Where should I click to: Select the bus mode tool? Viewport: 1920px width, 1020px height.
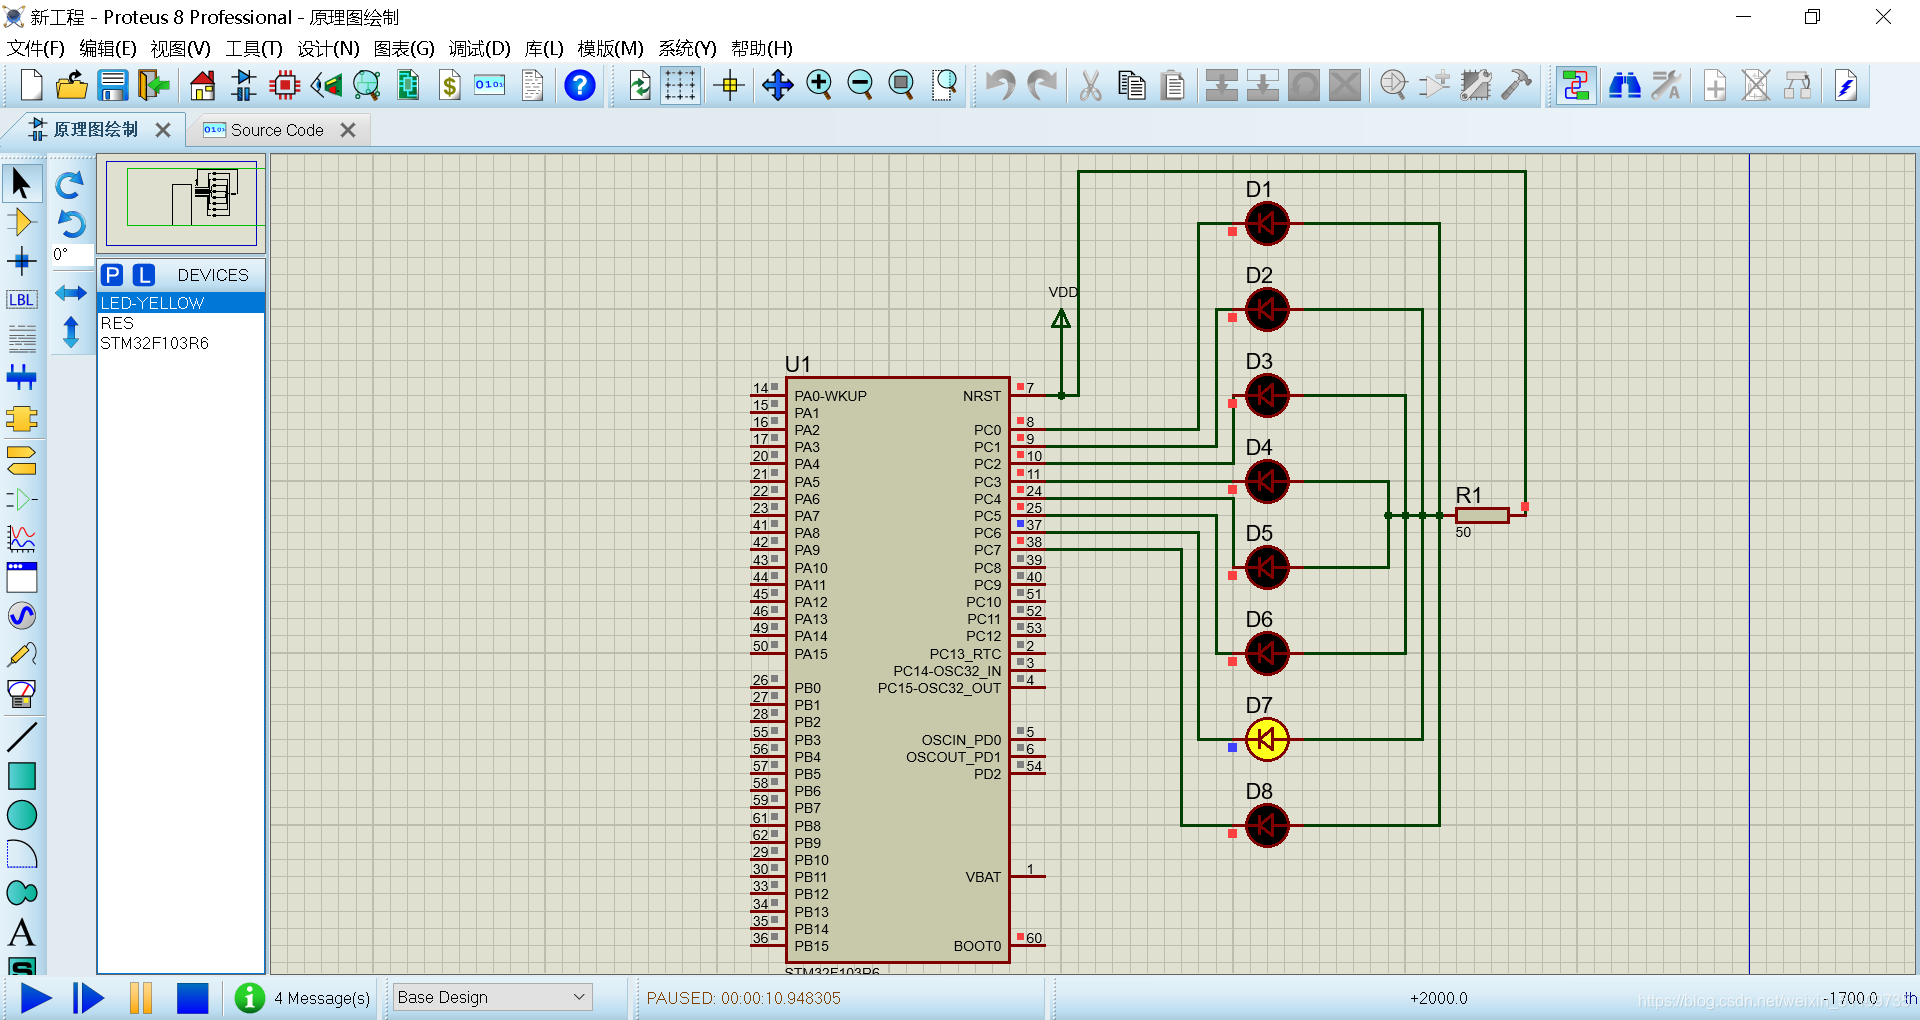click(21, 378)
